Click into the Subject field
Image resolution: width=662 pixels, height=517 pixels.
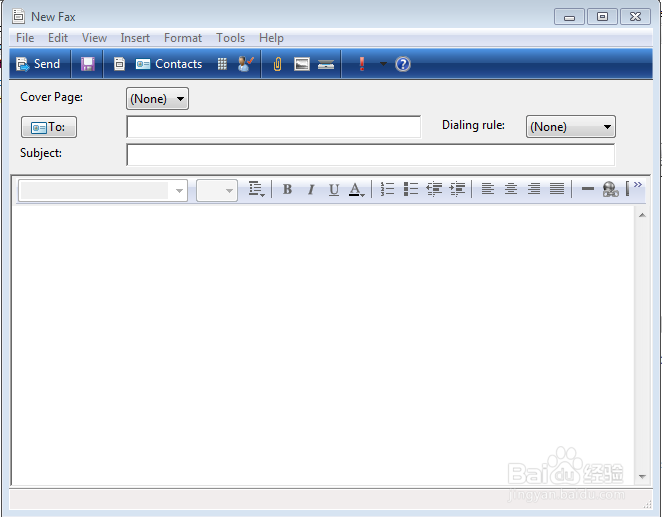pyautogui.click(x=370, y=155)
